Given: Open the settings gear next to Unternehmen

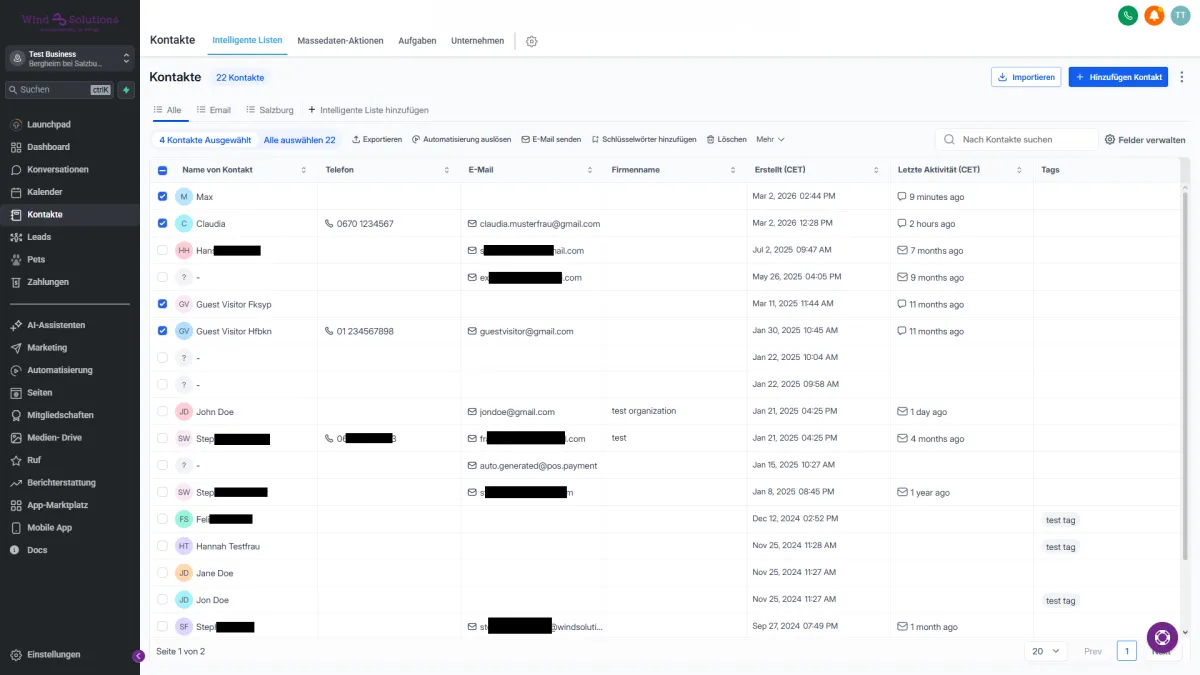Looking at the screenshot, I should click(532, 41).
